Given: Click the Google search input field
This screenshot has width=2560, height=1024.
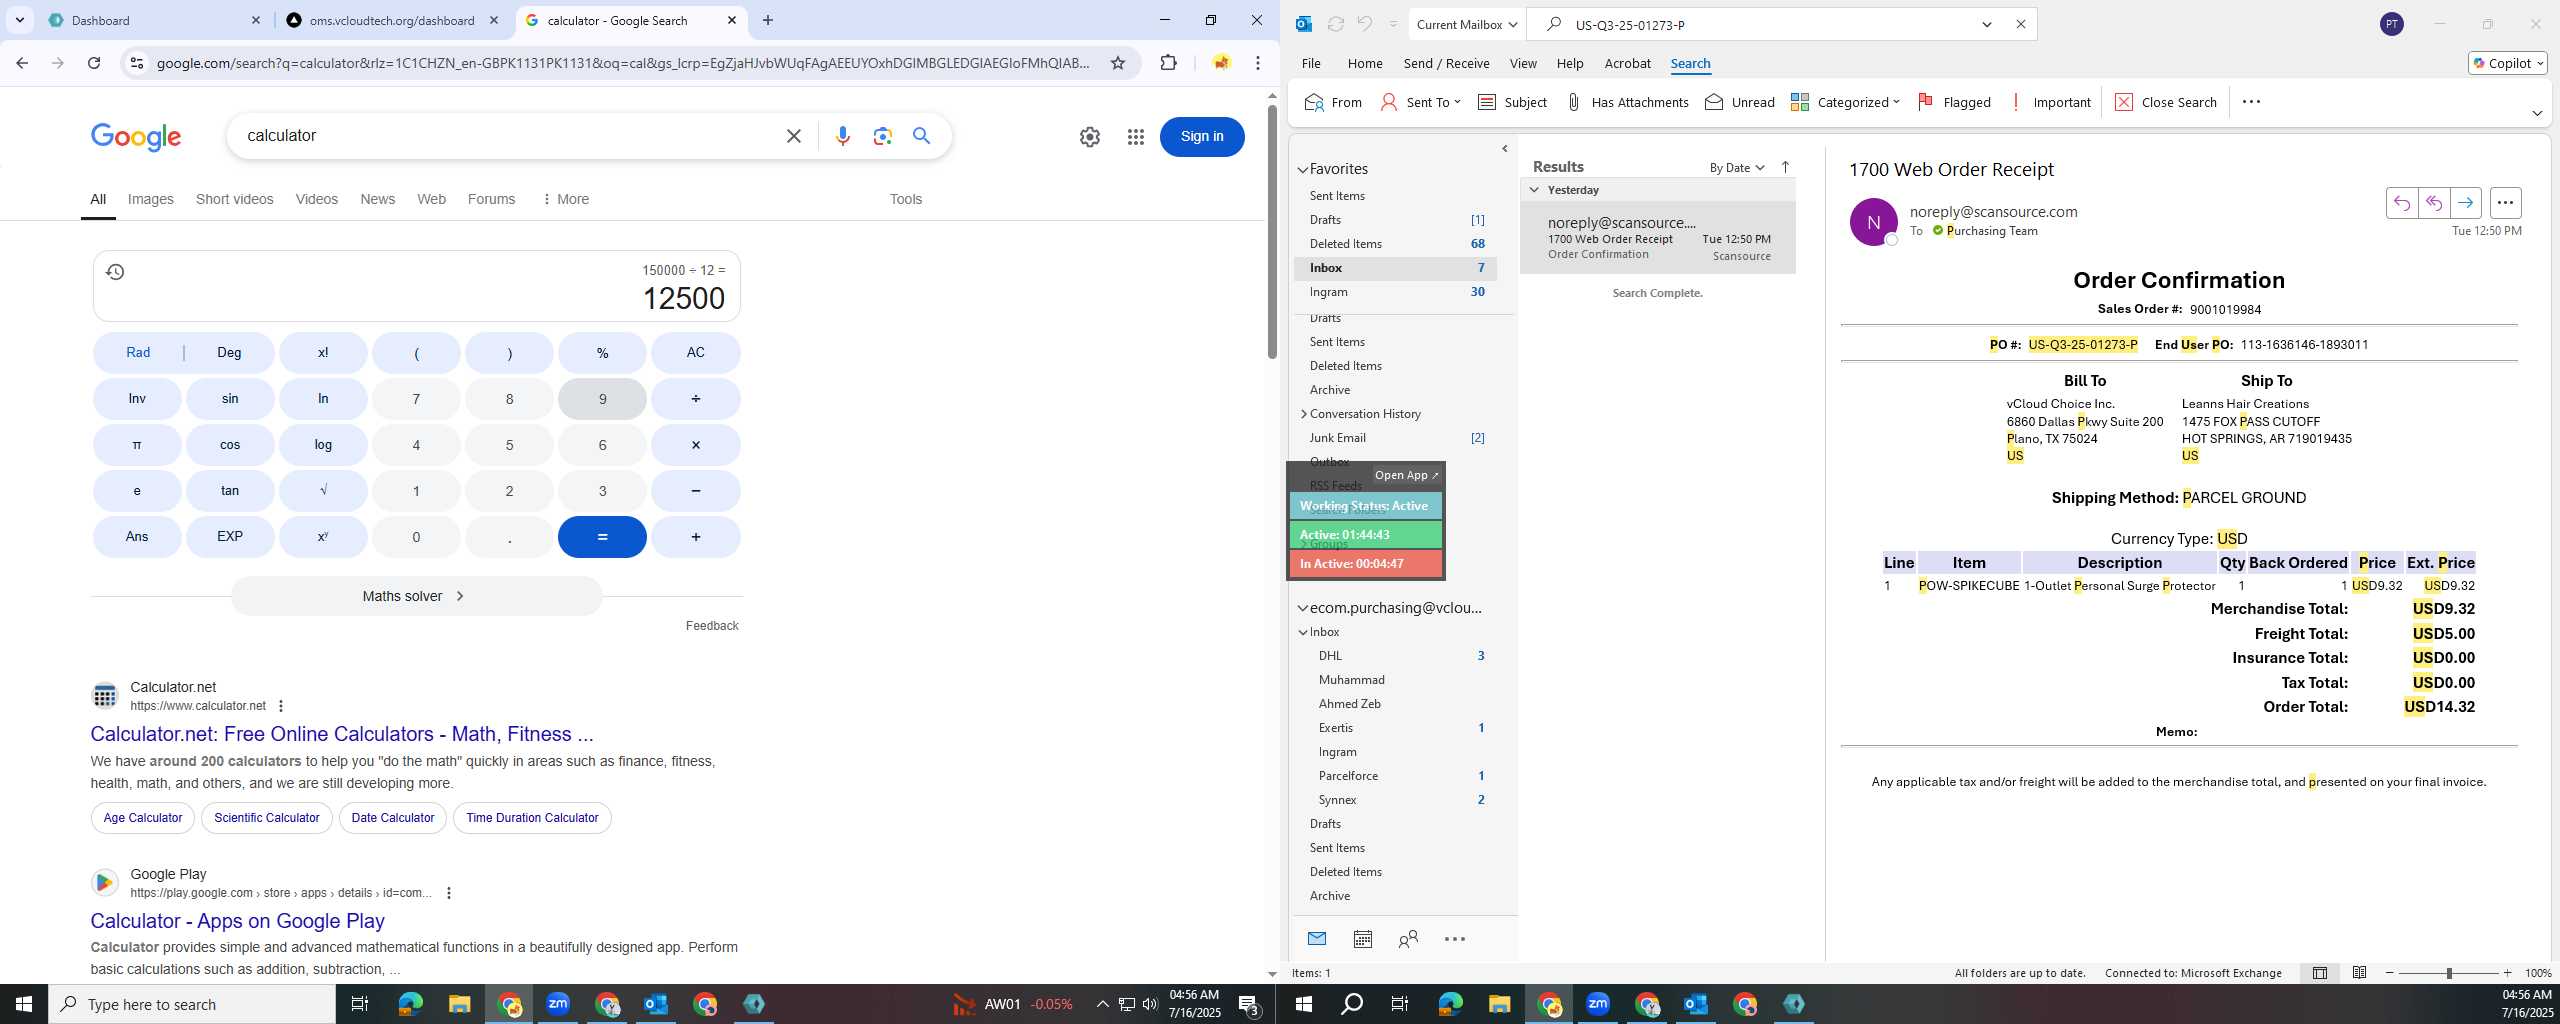Looking at the screenshot, I should click(x=510, y=136).
